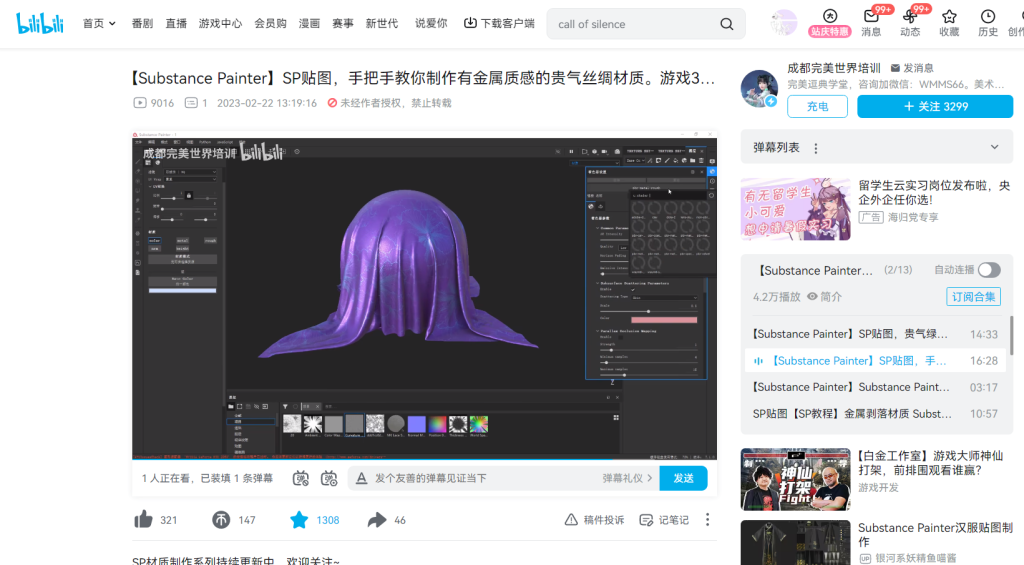Select currently playing item 16:28
This screenshot has width=1024, height=565.
pyautogui.click(x=874, y=361)
